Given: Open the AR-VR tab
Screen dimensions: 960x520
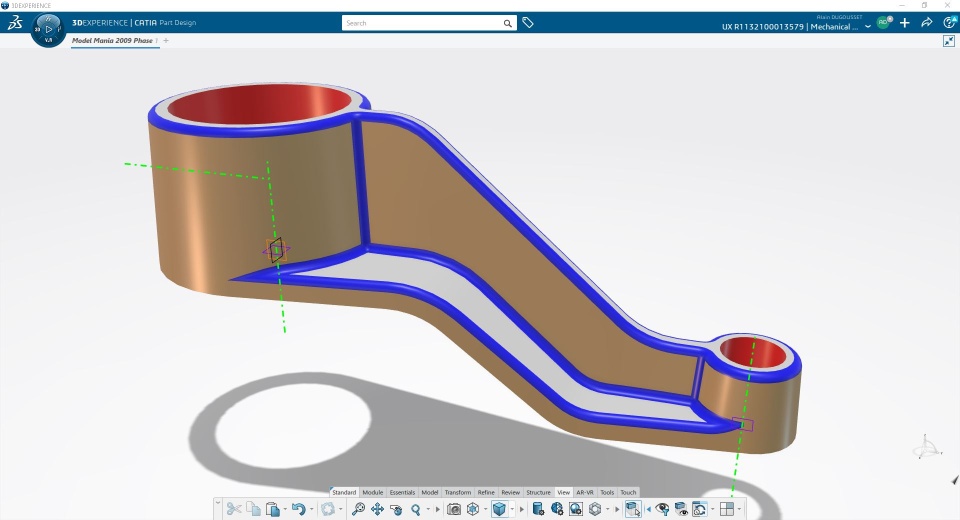Looking at the screenshot, I should pyautogui.click(x=585, y=492).
